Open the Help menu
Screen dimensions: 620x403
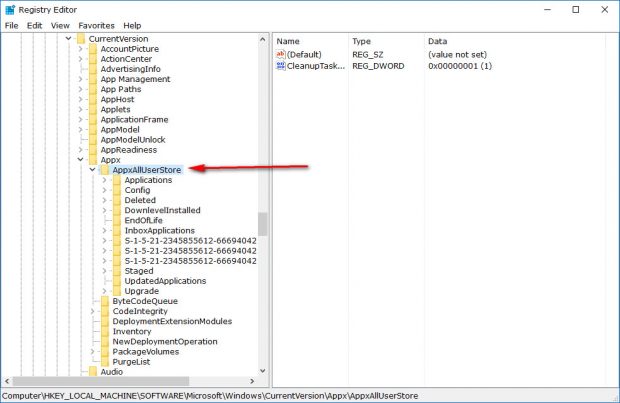pyautogui.click(x=132, y=25)
